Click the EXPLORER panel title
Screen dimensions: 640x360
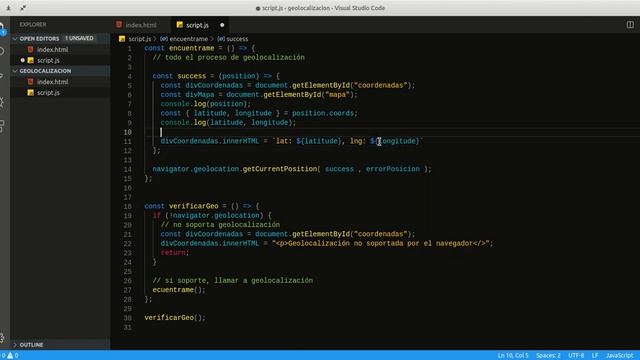point(33,24)
